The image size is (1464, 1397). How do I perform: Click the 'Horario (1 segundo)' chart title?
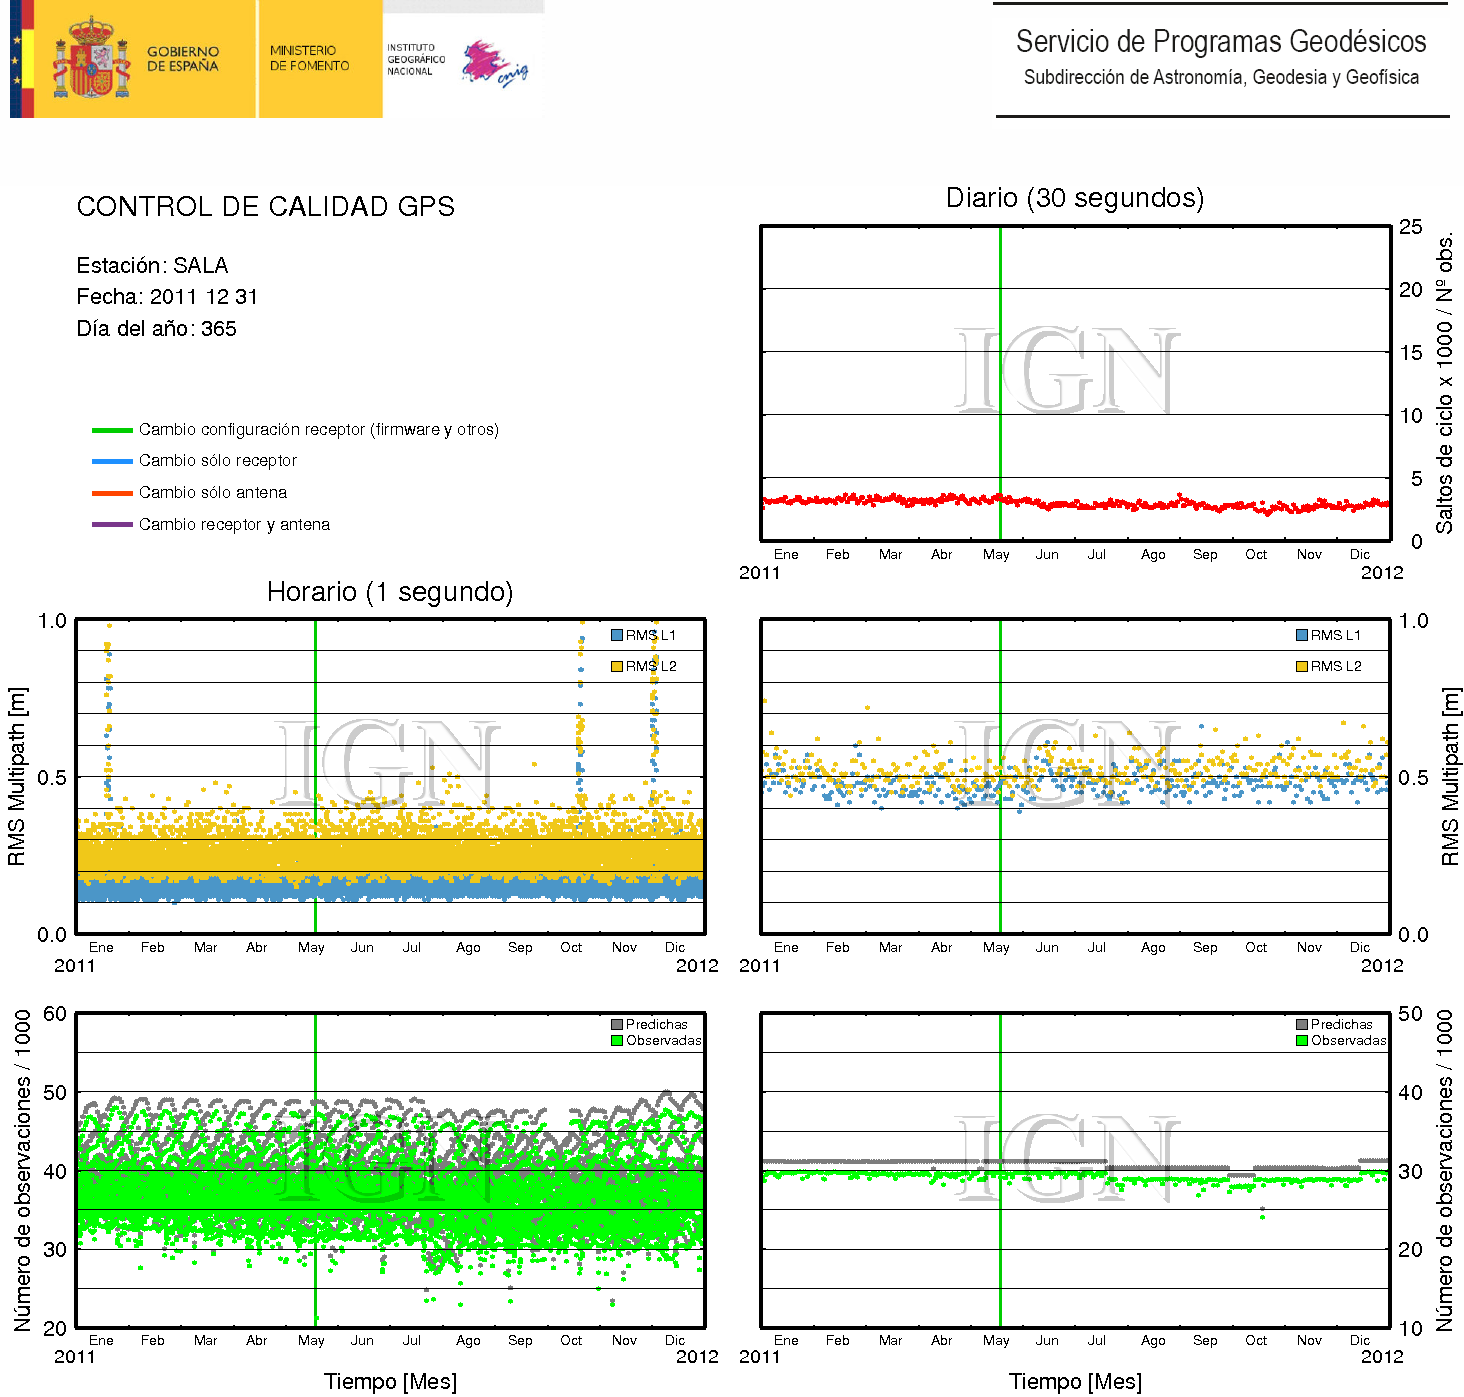389,592
